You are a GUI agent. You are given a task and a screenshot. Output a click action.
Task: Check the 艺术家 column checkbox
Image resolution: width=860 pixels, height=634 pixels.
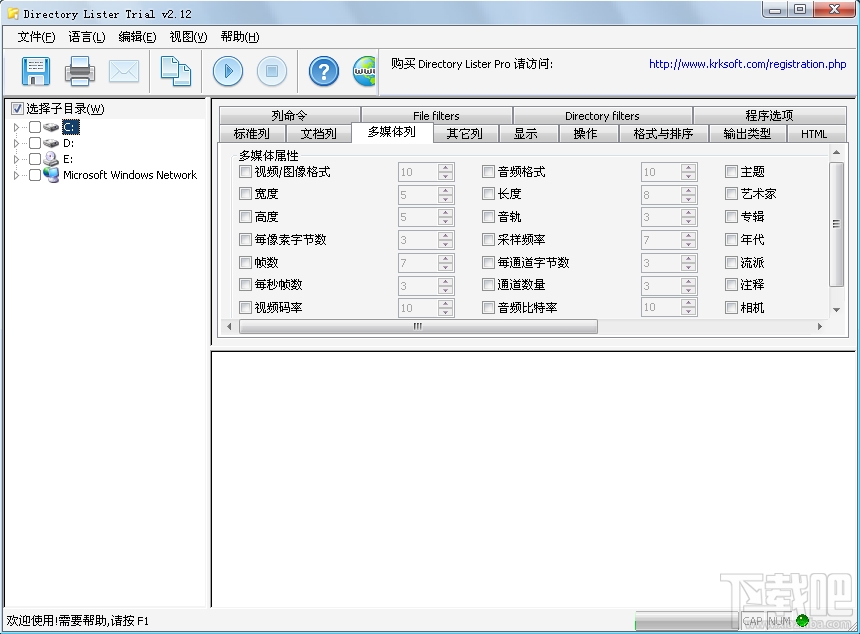731,193
